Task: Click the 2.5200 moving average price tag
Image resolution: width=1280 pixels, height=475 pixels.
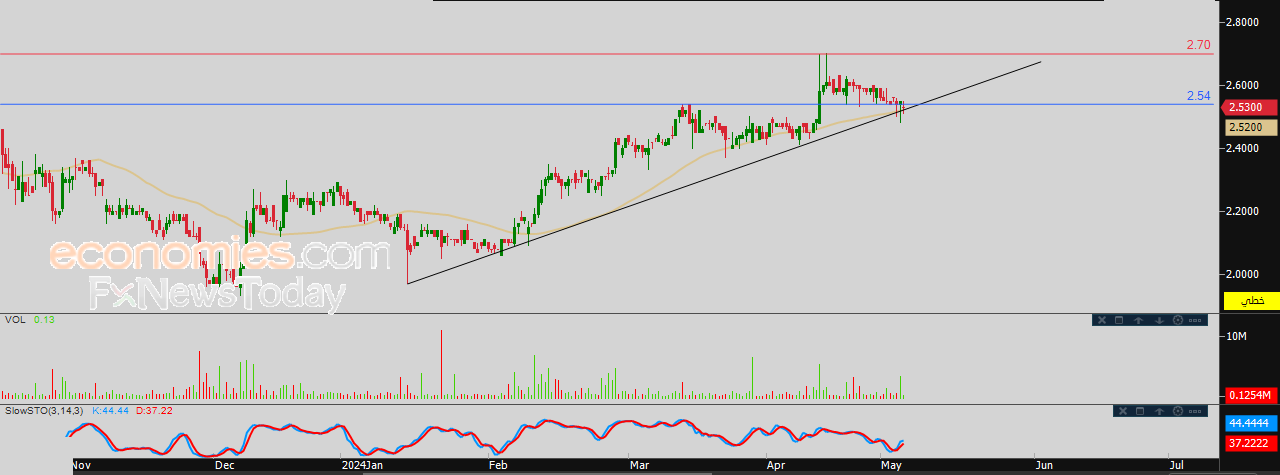Action: point(1252,127)
